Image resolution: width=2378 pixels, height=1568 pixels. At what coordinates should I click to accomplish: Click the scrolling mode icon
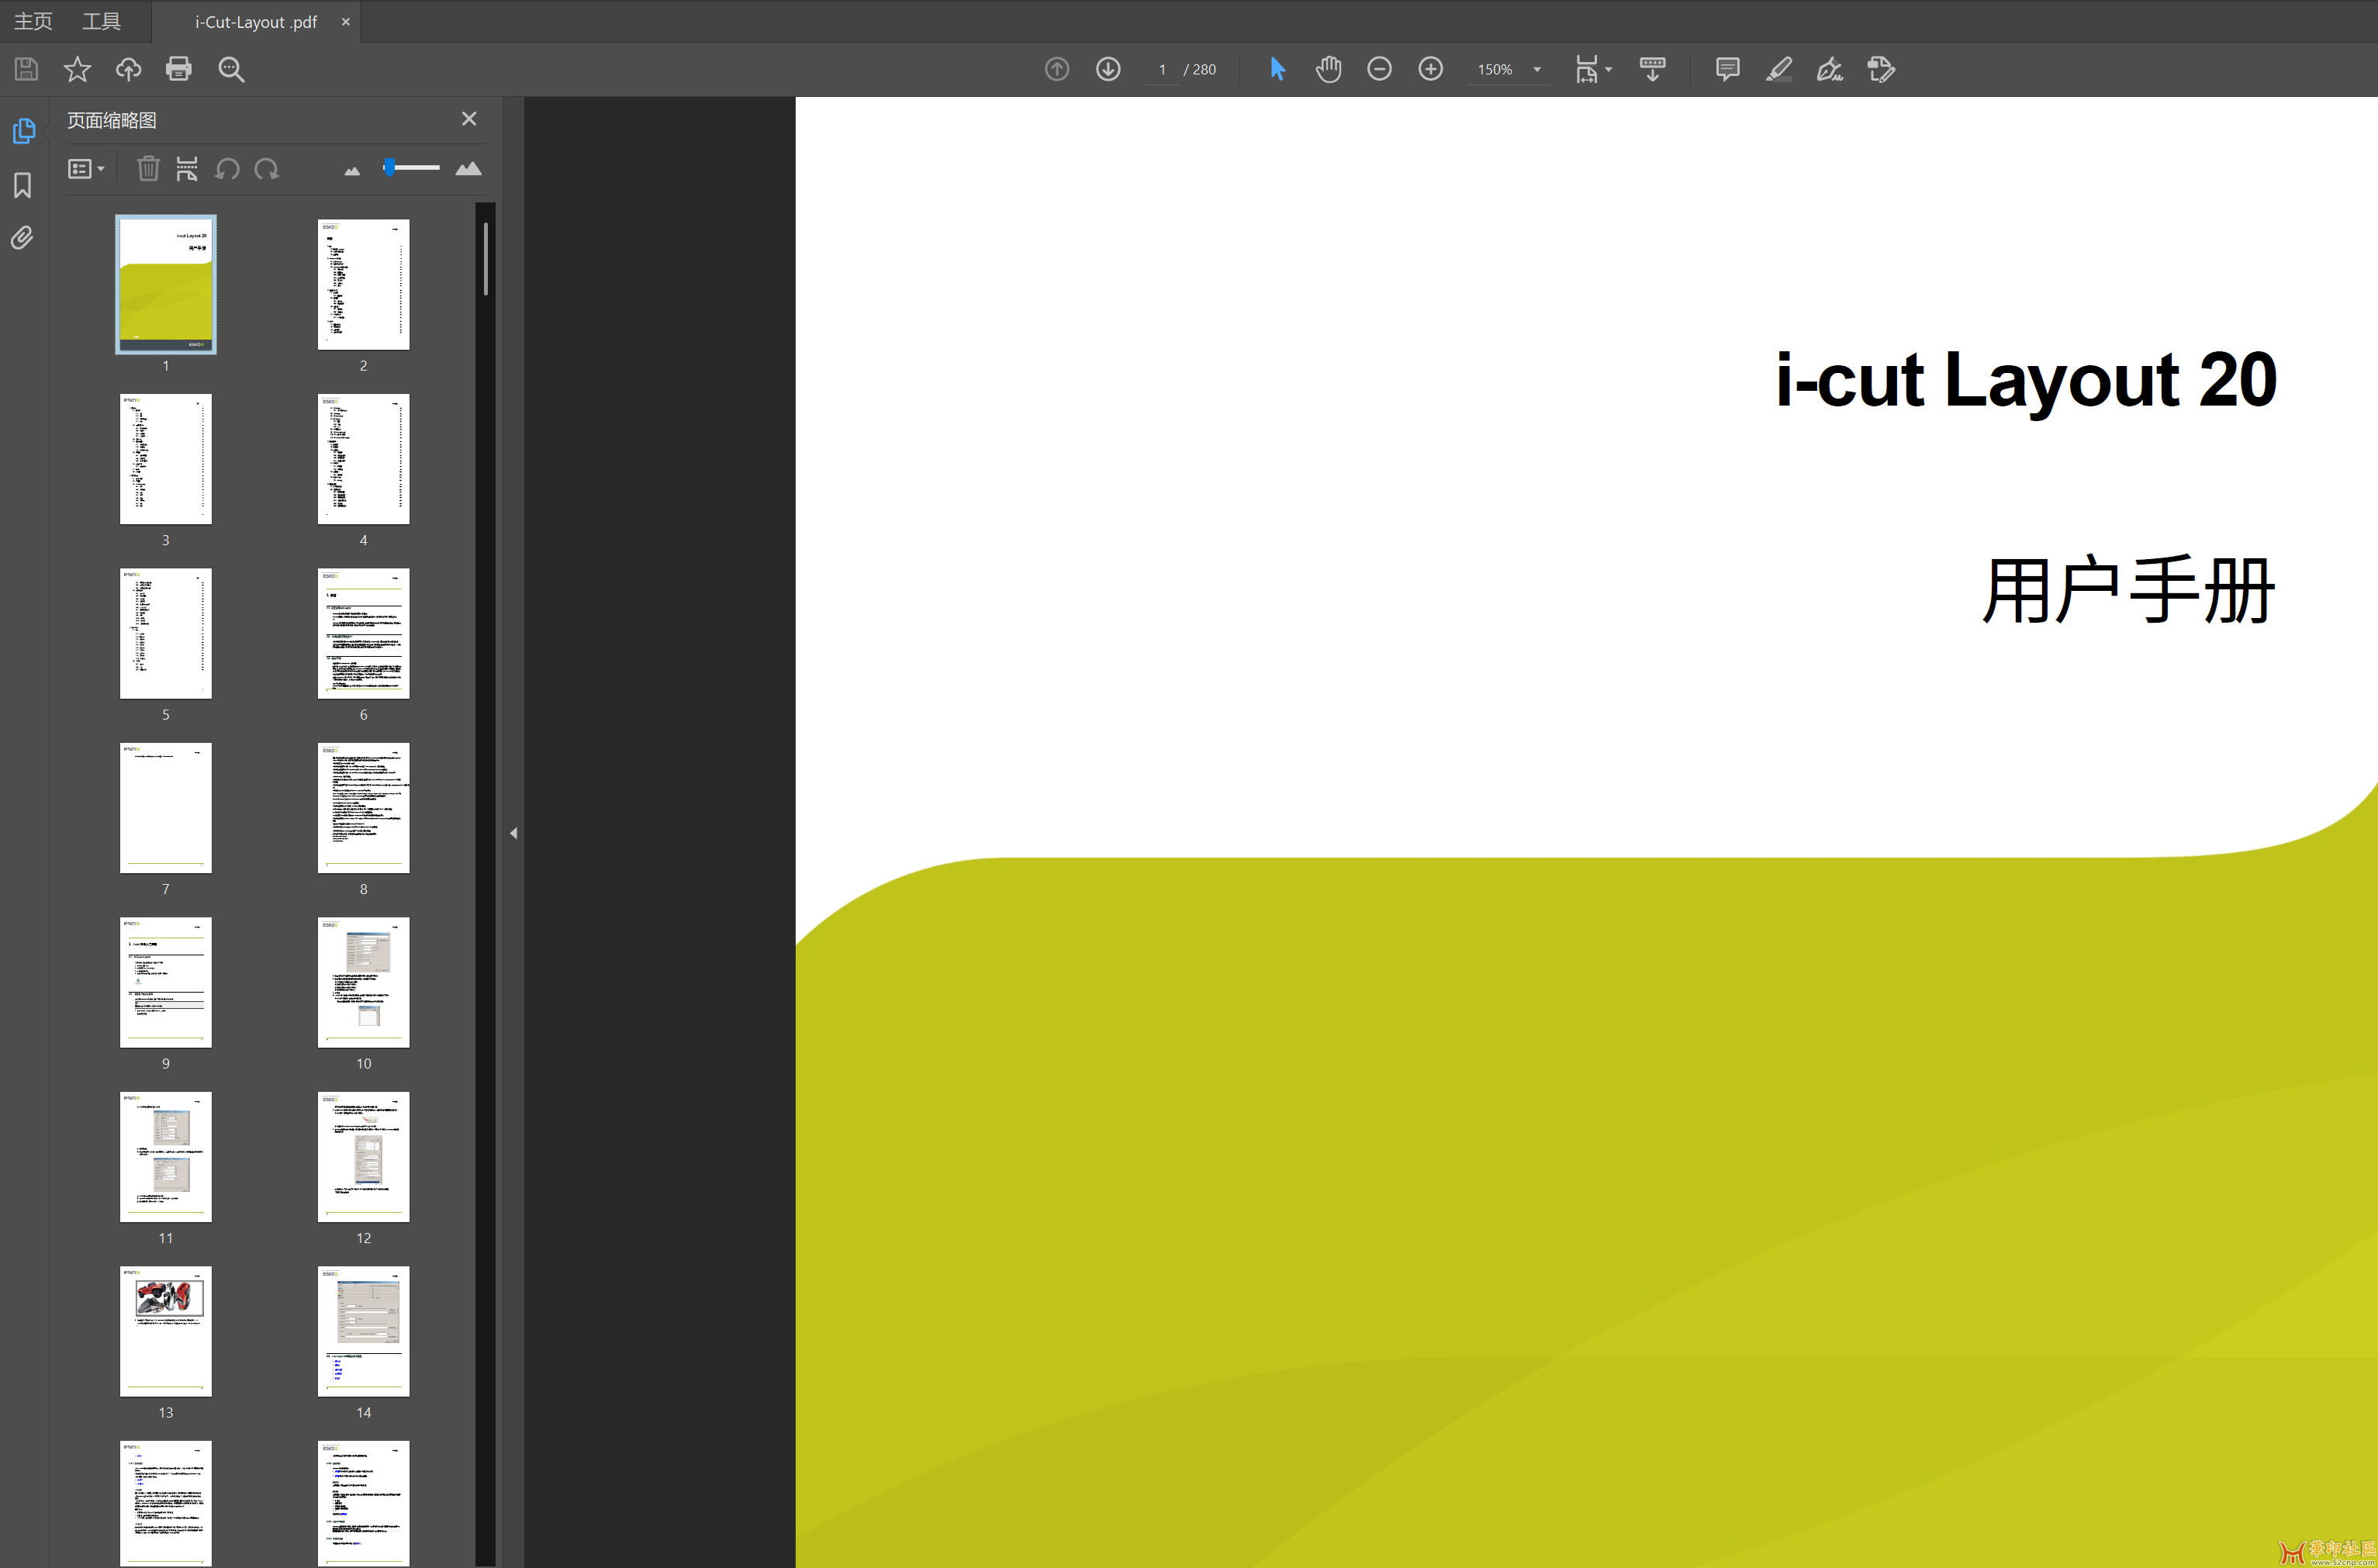(x=1652, y=69)
